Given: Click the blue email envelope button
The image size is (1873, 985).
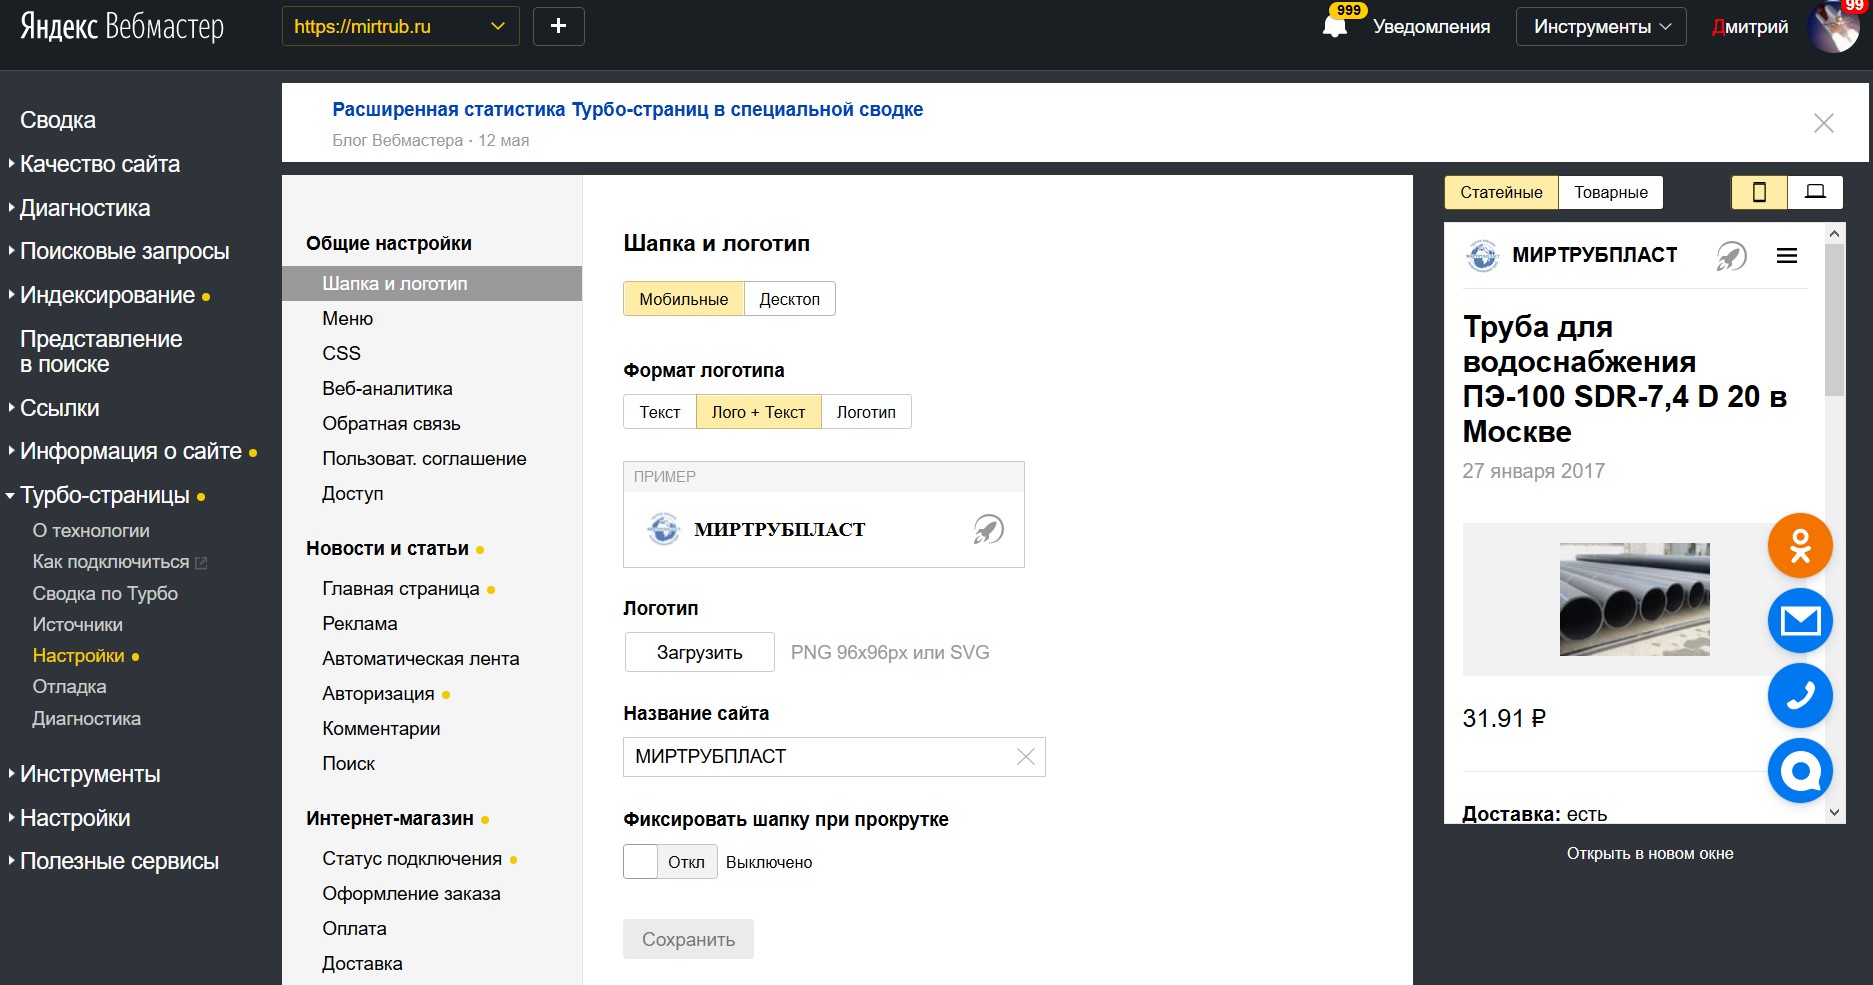Looking at the screenshot, I should click(x=1800, y=621).
